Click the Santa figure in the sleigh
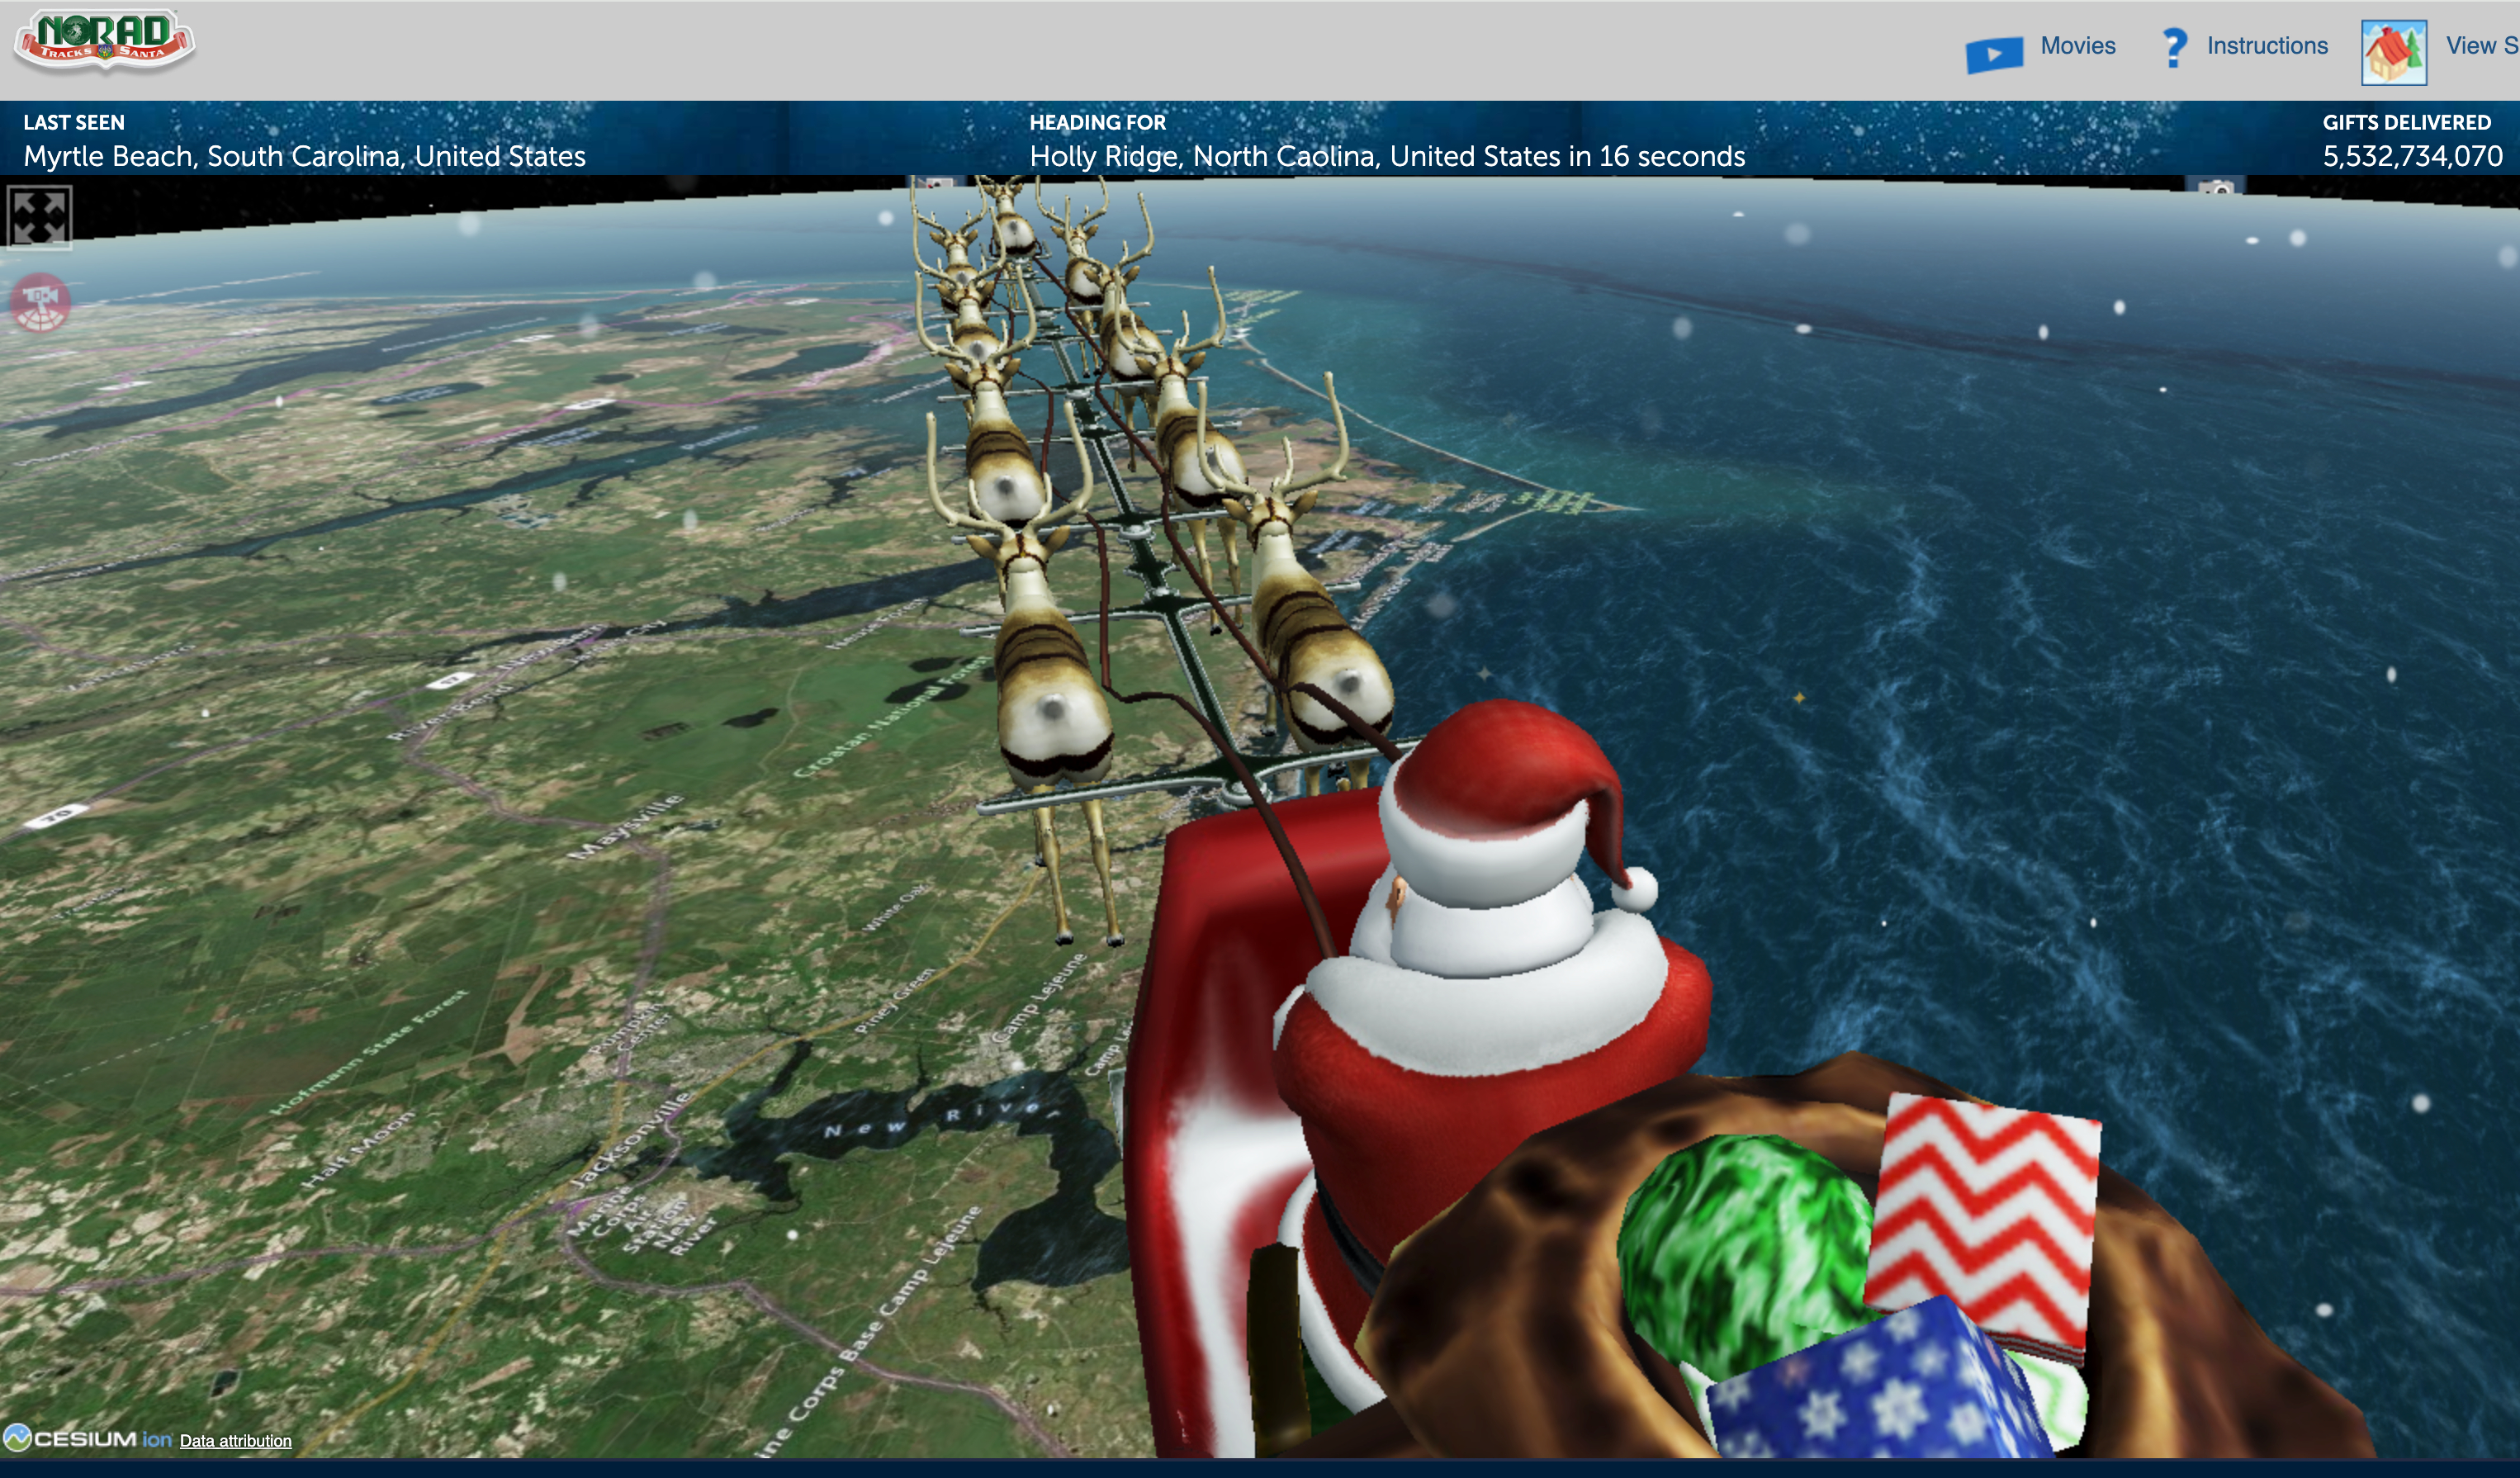The height and width of the screenshot is (1478, 2520). [x=1489, y=1050]
